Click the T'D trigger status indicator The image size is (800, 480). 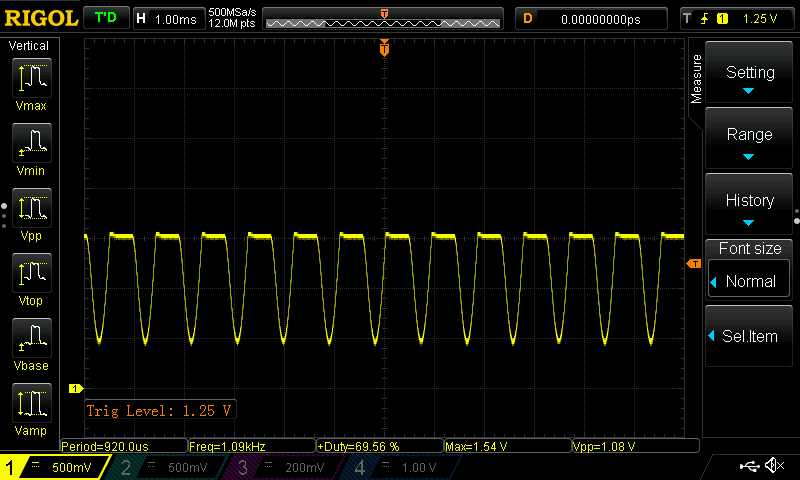tap(106, 18)
